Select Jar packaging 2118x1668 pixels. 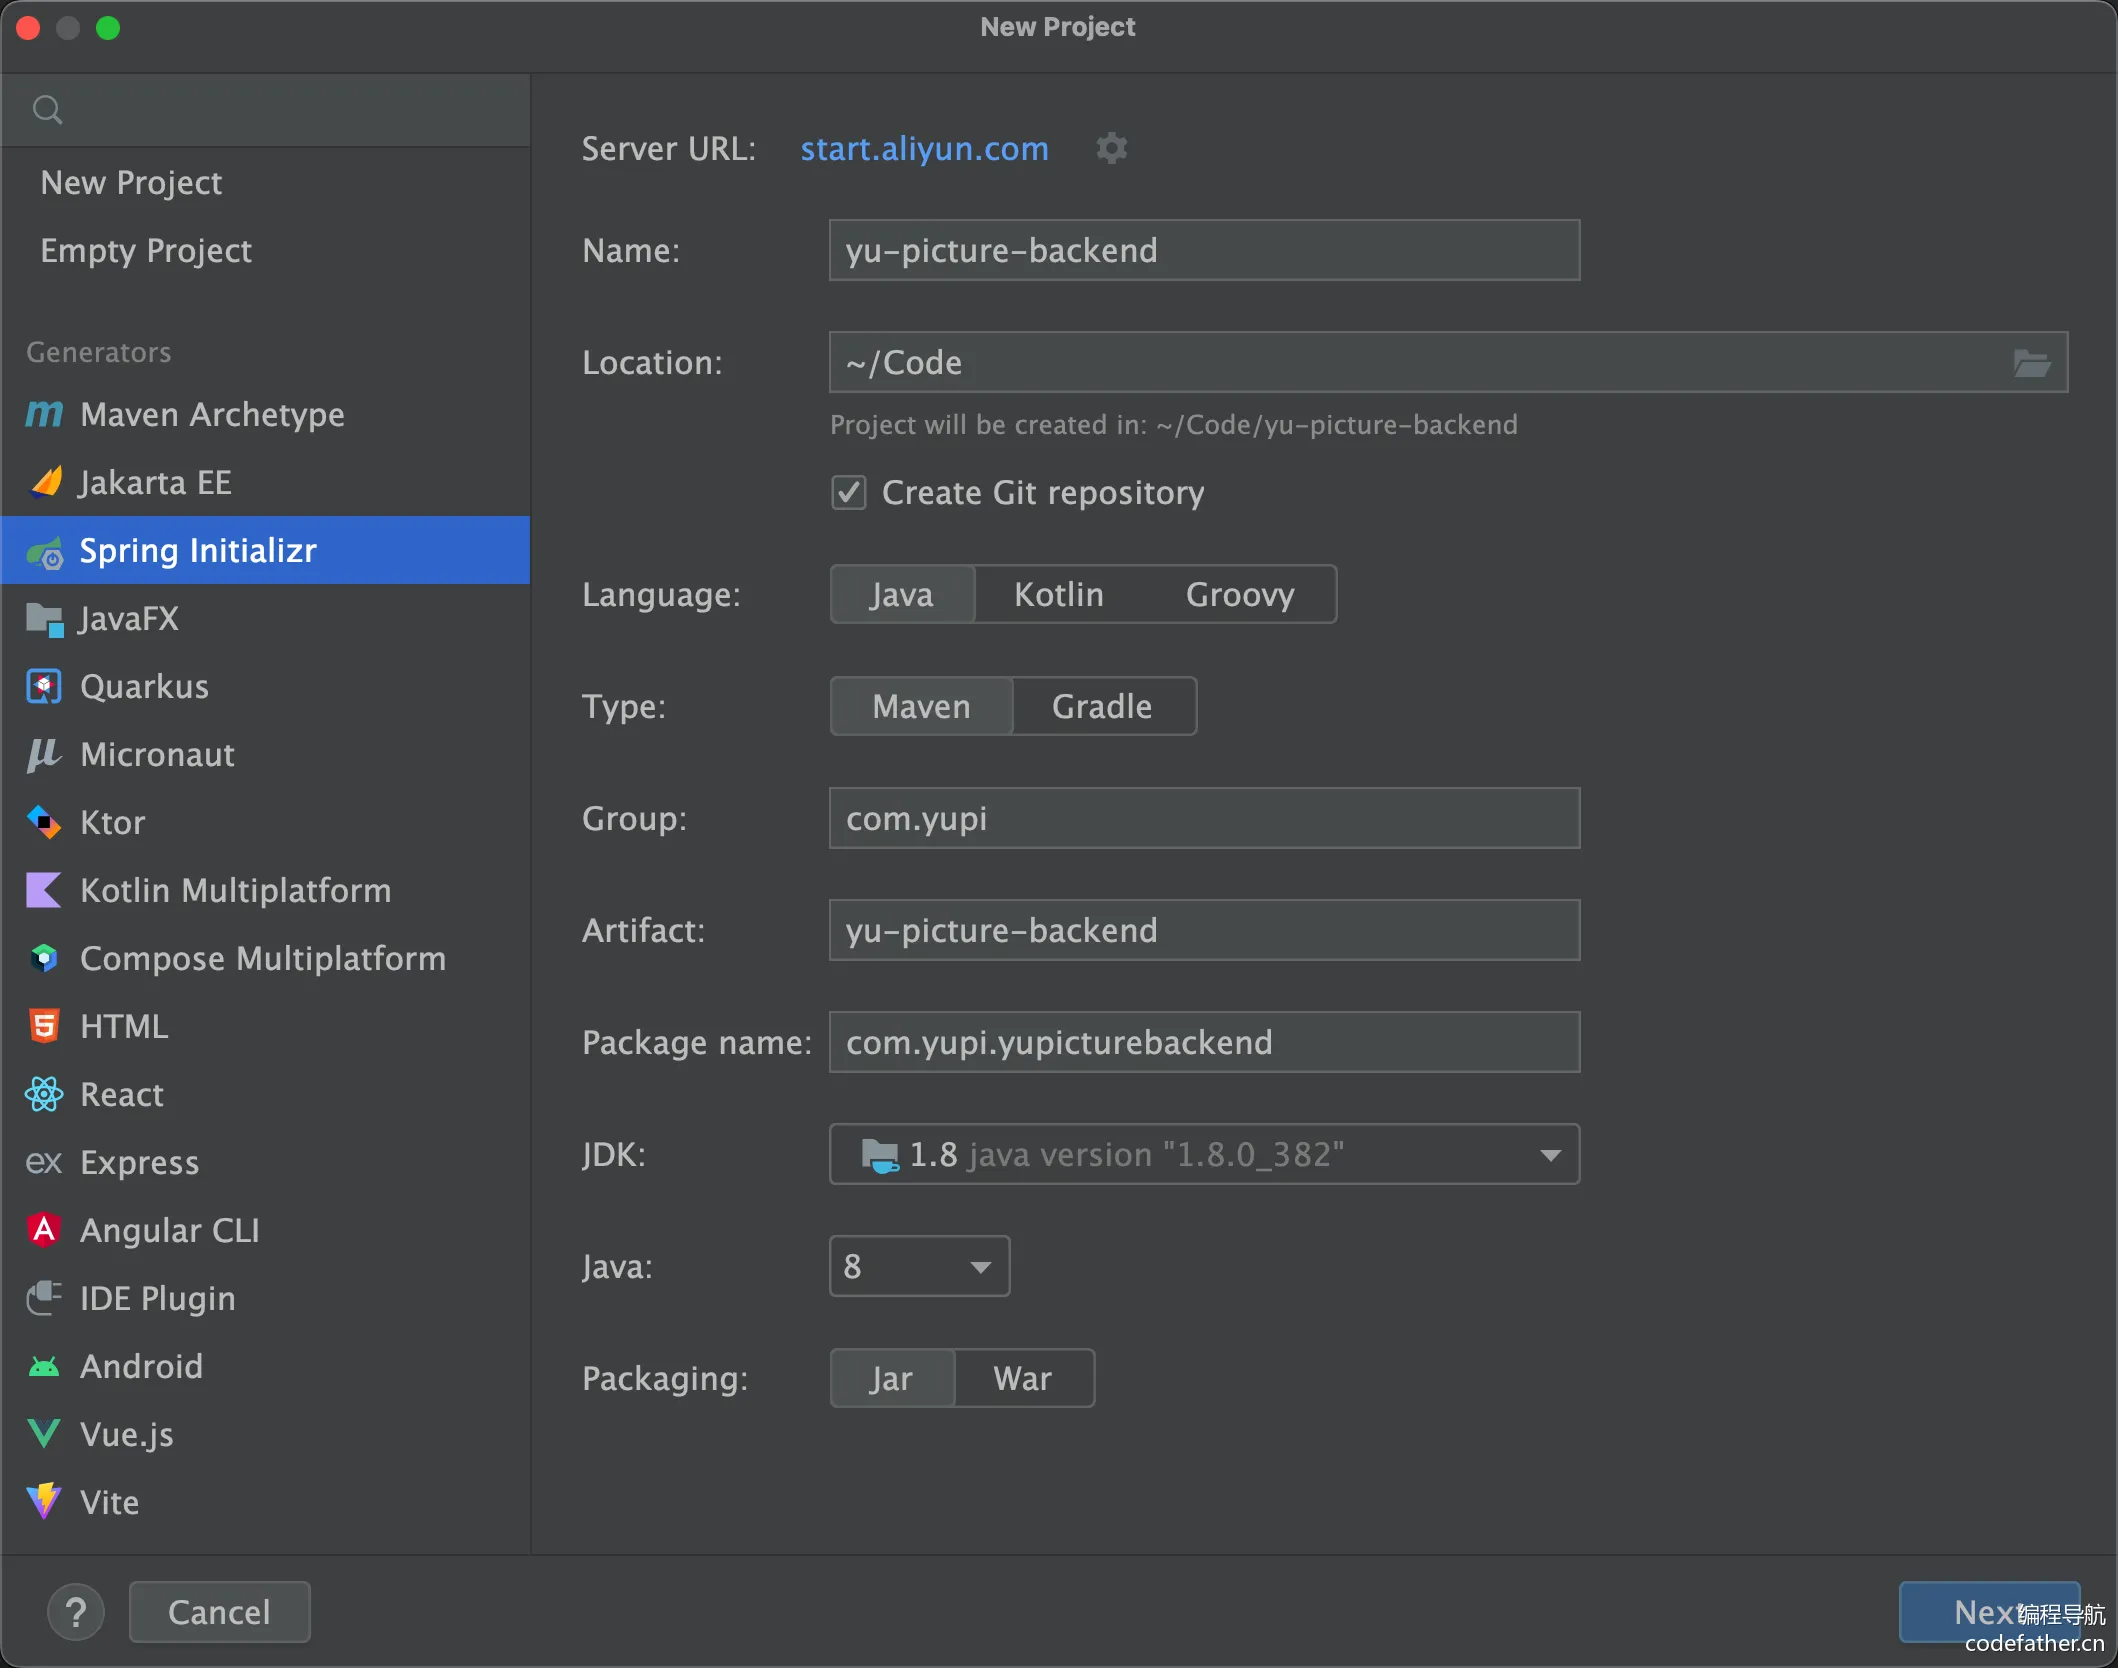[891, 1378]
